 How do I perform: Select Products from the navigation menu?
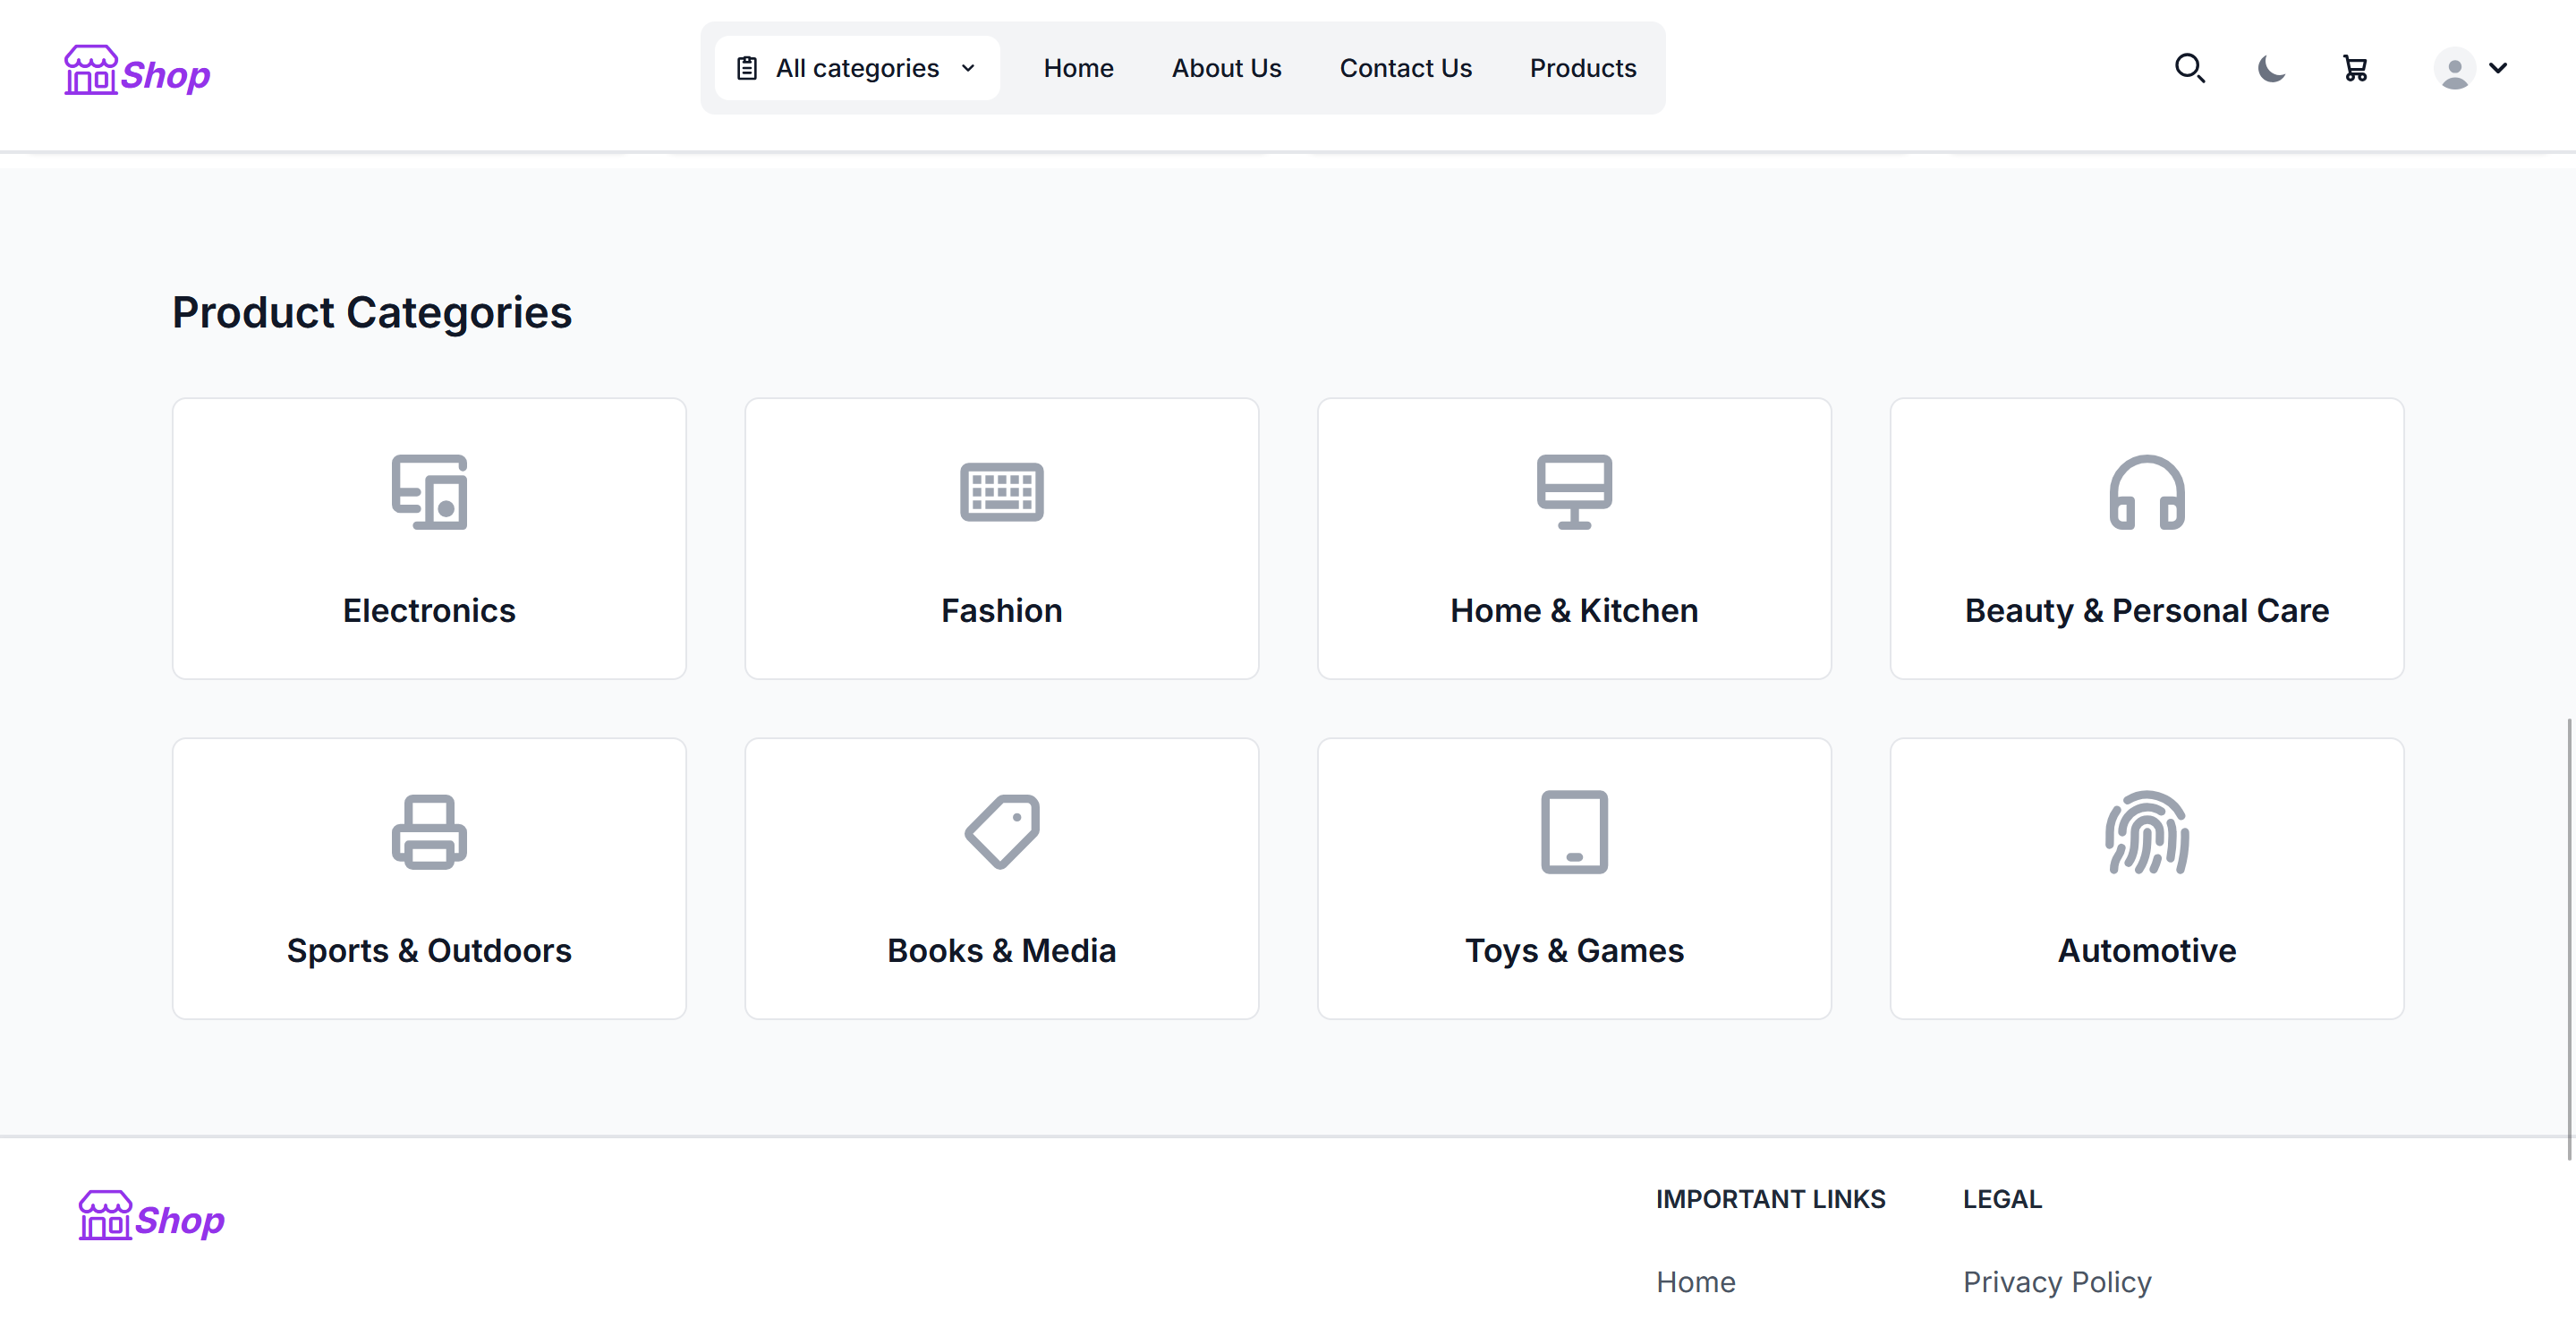pos(1582,68)
